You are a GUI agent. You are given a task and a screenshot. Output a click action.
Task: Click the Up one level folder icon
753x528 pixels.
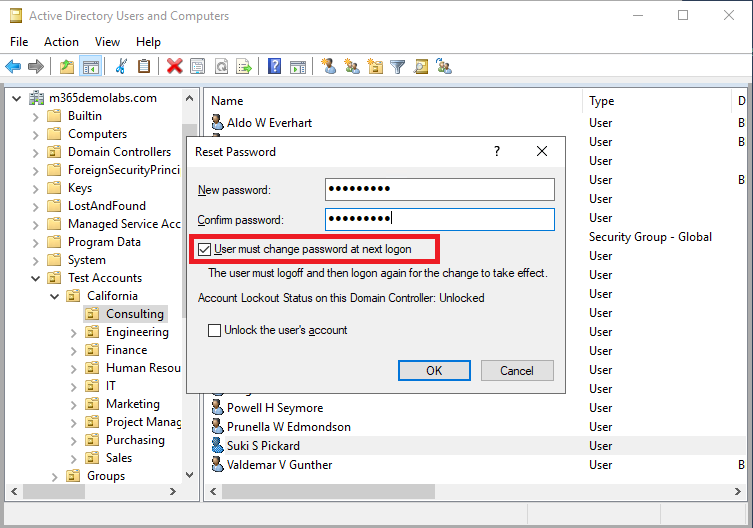click(66, 67)
